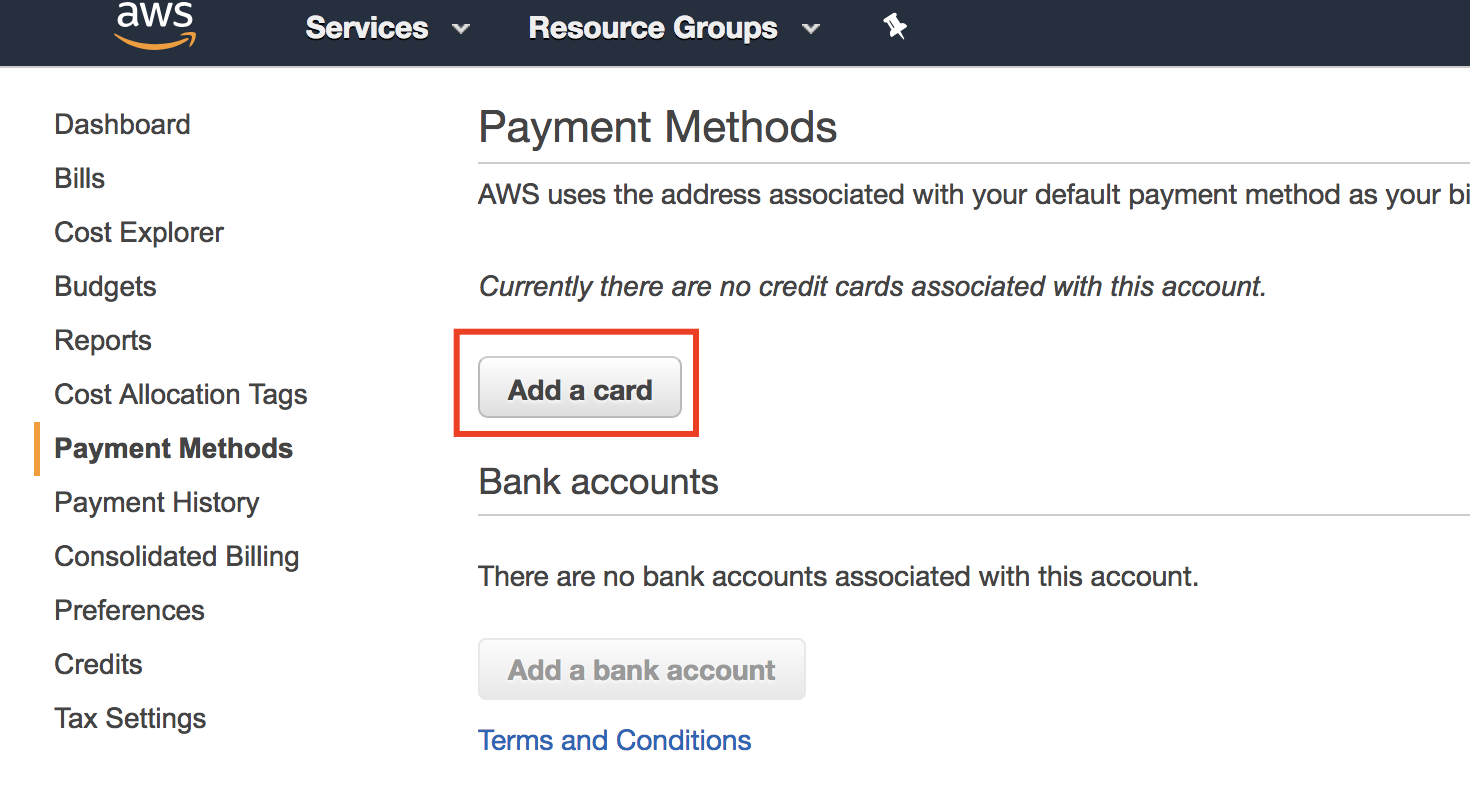
Task: Open the Bills page
Action: coord(80,179)
